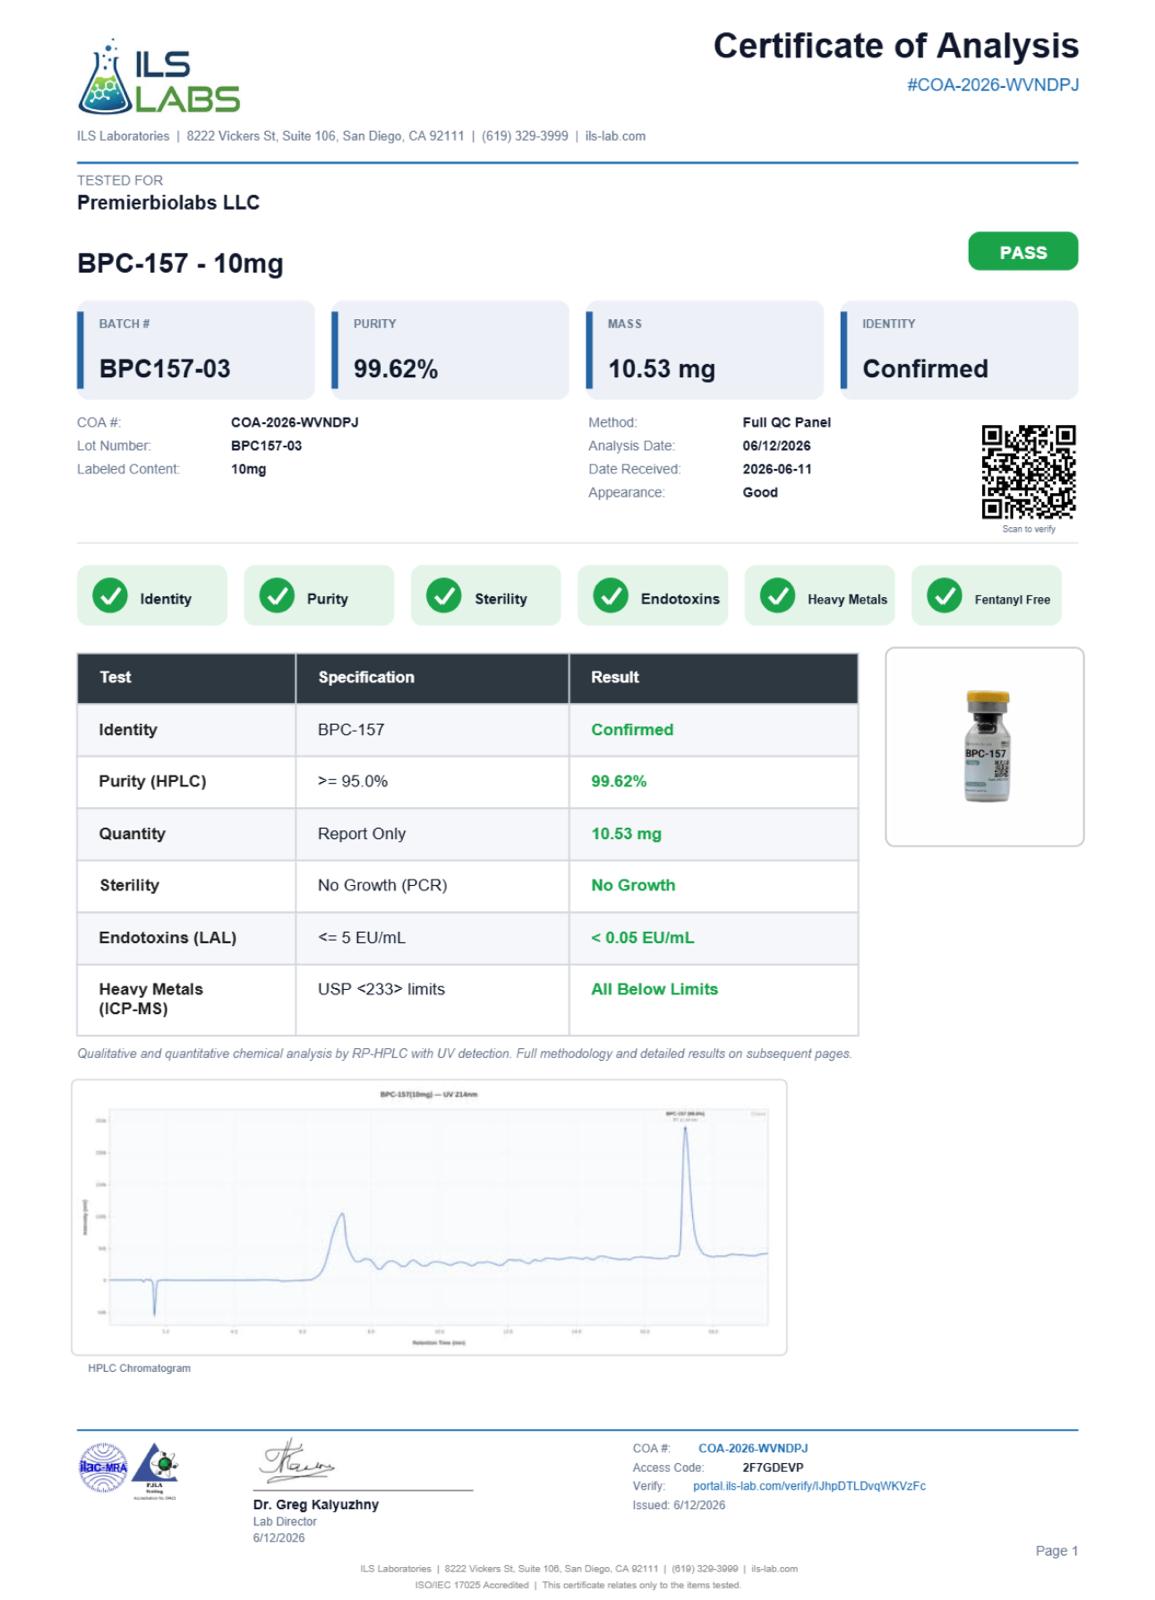Image resolution: width=1155 pixels, height=1600 pixels.
Task: Click the lab director signature
Action: click(297, 1462)
